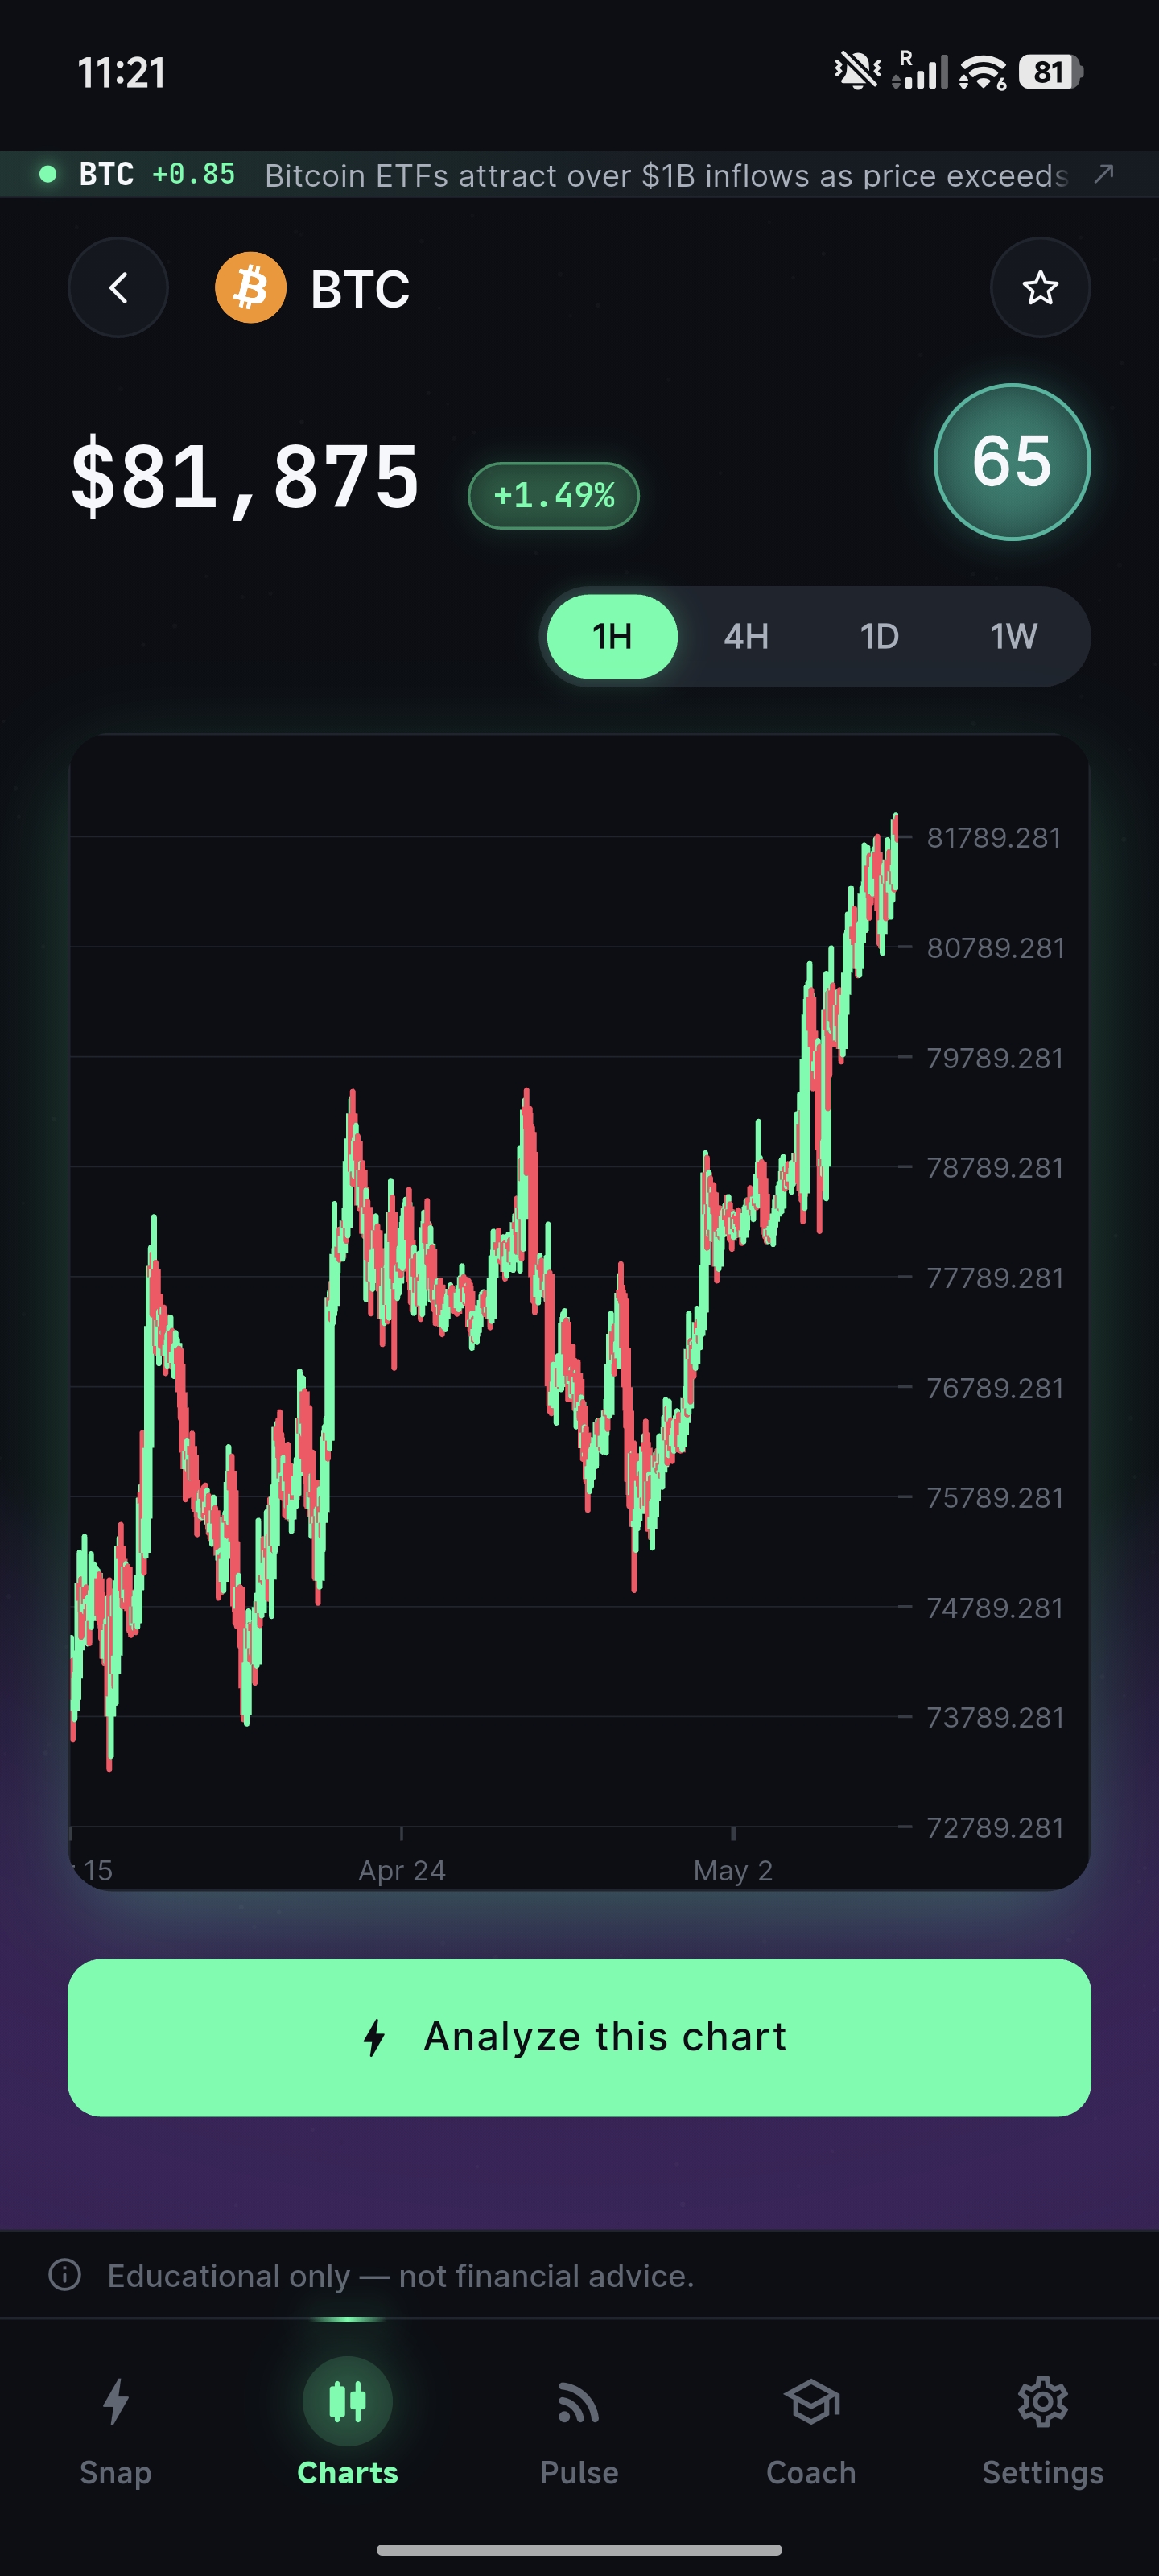Screen dimensions: 1159x2576
Task: Tap the 78789.281 price axis label
Action: point(994,1168)
